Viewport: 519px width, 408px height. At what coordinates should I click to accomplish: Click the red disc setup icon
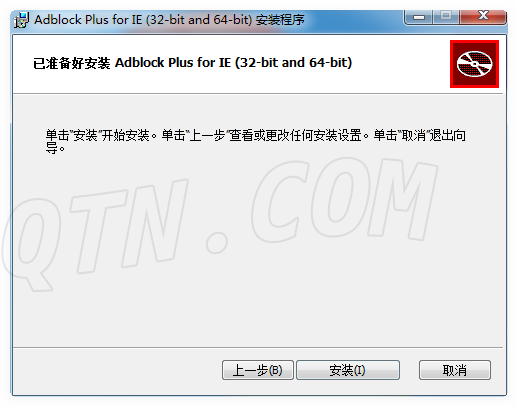click(x=474, y=64)
